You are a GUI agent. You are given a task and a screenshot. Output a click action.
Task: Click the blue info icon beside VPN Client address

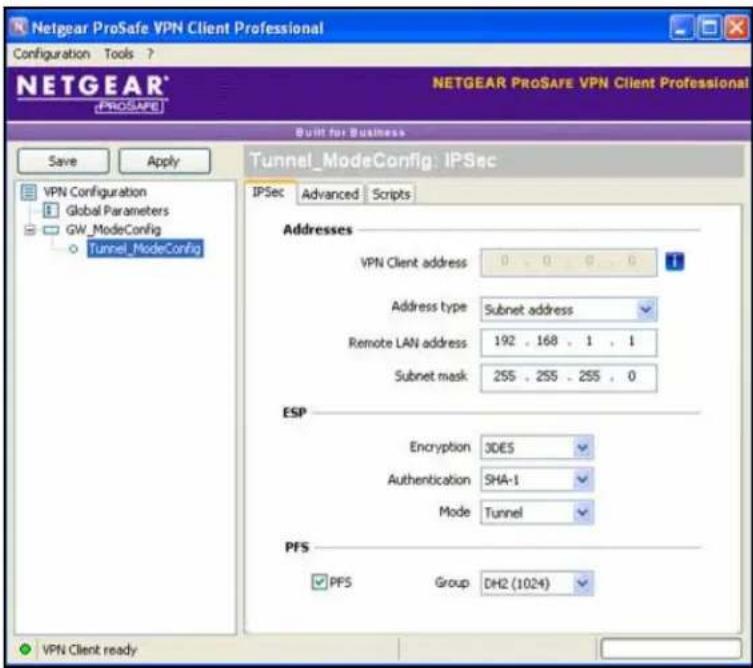674,262
